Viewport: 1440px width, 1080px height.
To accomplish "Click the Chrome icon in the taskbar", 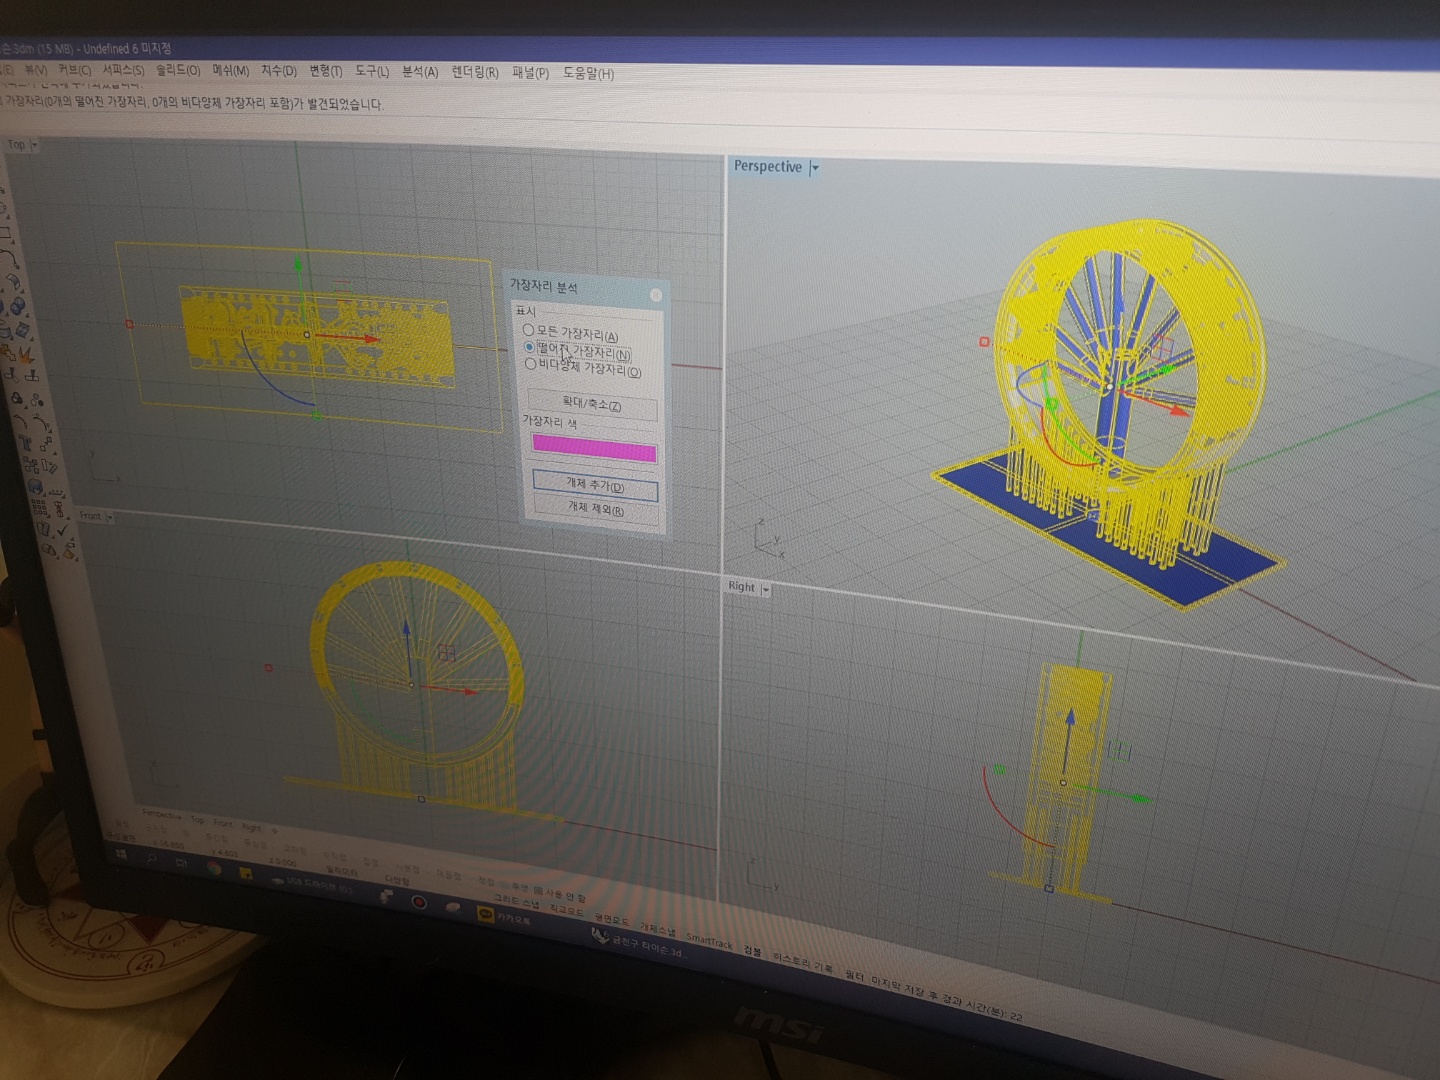I will pyautogui.click(x=214, y=868).
